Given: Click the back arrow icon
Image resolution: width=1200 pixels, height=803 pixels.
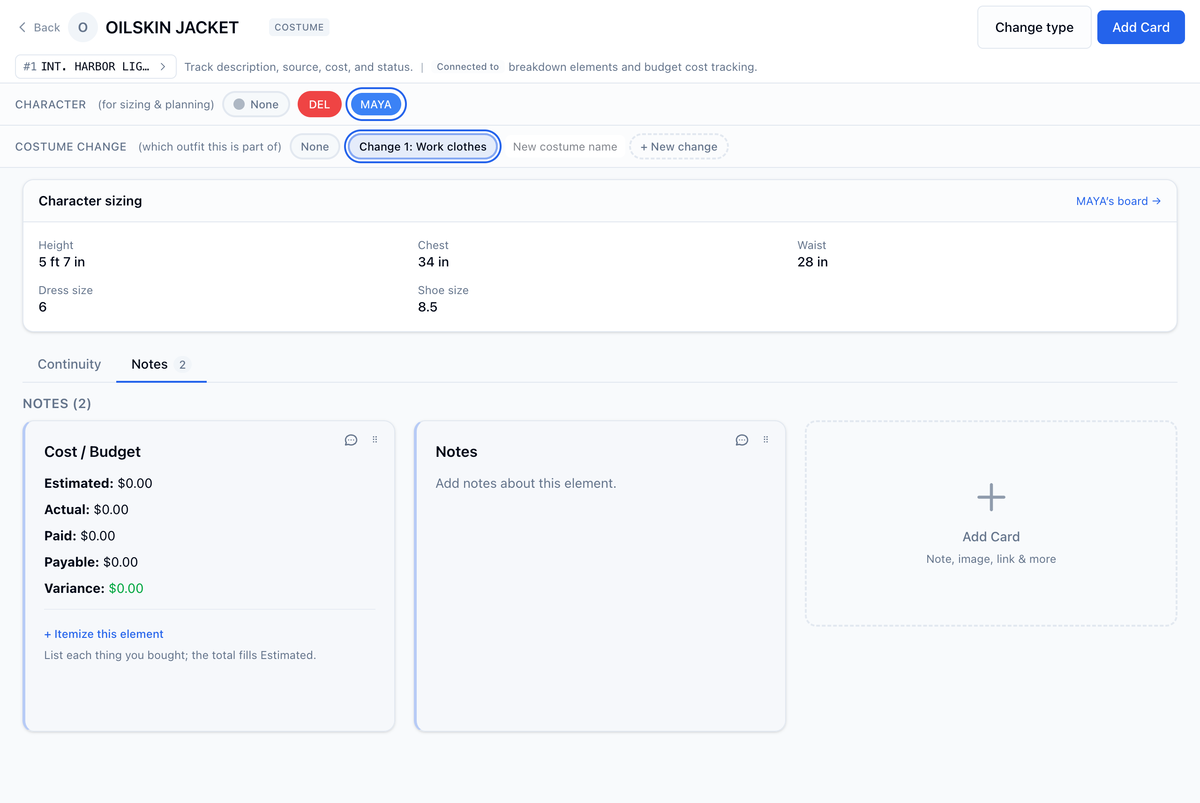Looking at the screenshot, I should click(22, 27).
